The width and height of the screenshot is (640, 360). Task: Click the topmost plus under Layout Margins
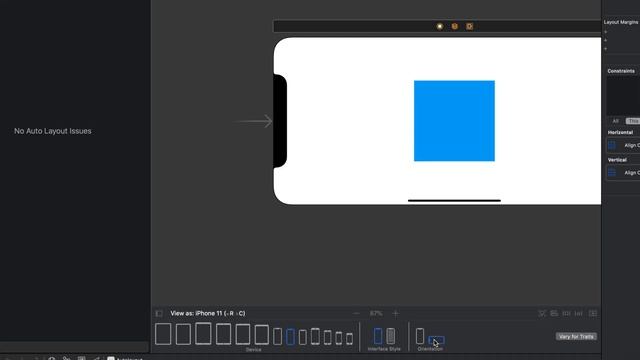point(606,32)
